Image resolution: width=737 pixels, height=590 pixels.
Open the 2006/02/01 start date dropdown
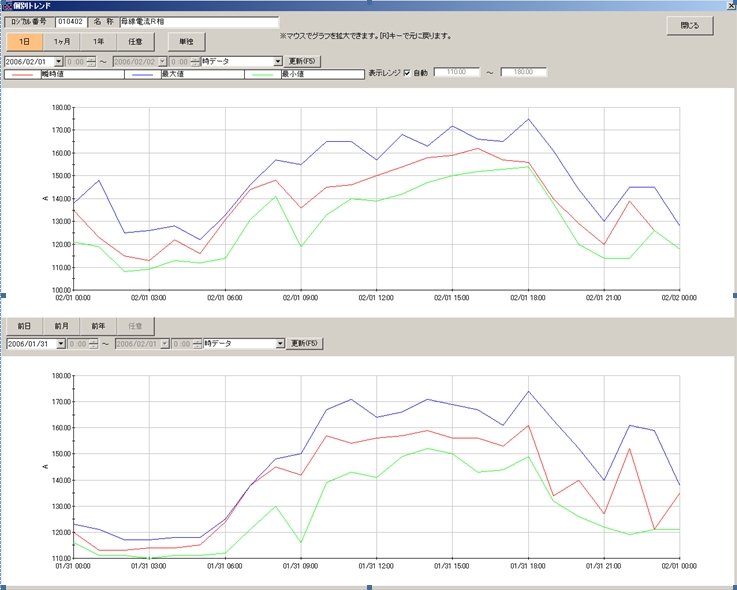click(x=58, y=62)
